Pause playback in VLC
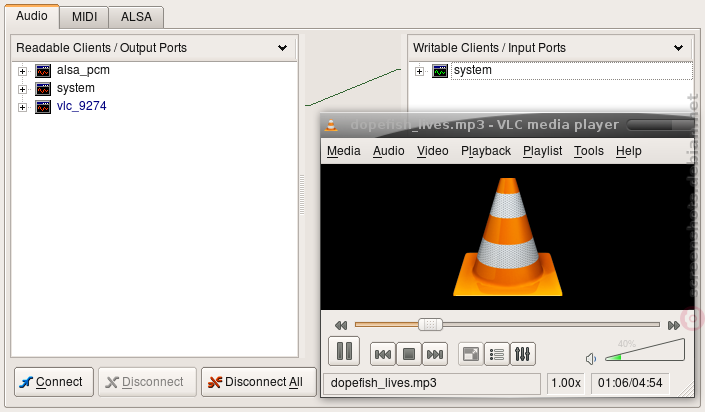The image size is (705, 412). click(344, 351)
